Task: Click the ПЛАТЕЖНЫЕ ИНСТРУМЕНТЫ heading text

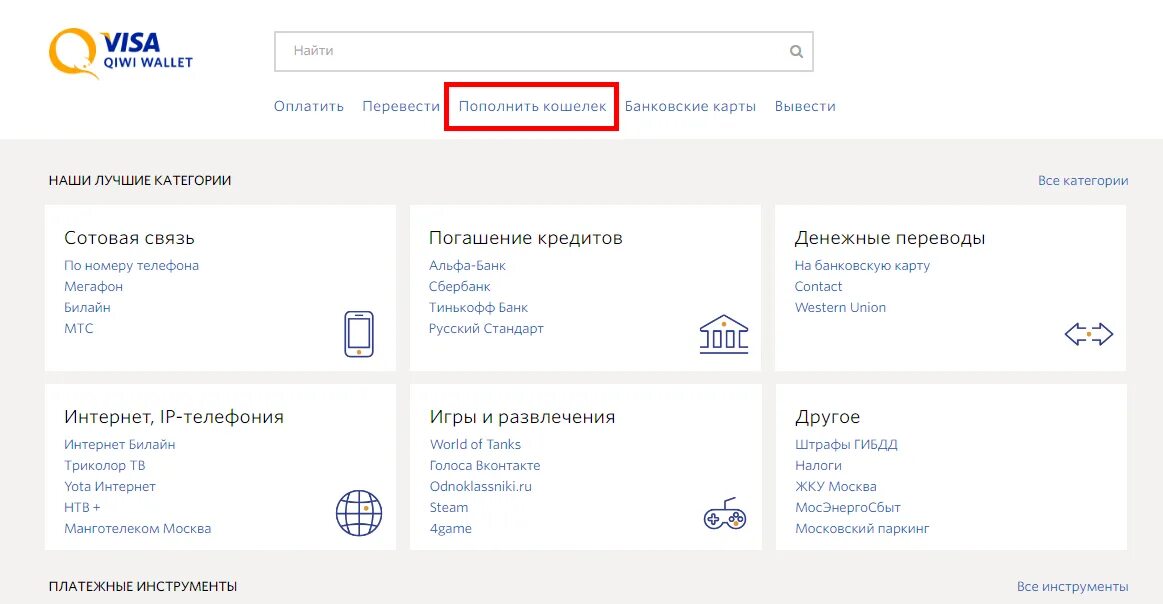Action: pyautogui.click(x=143, y=586)
